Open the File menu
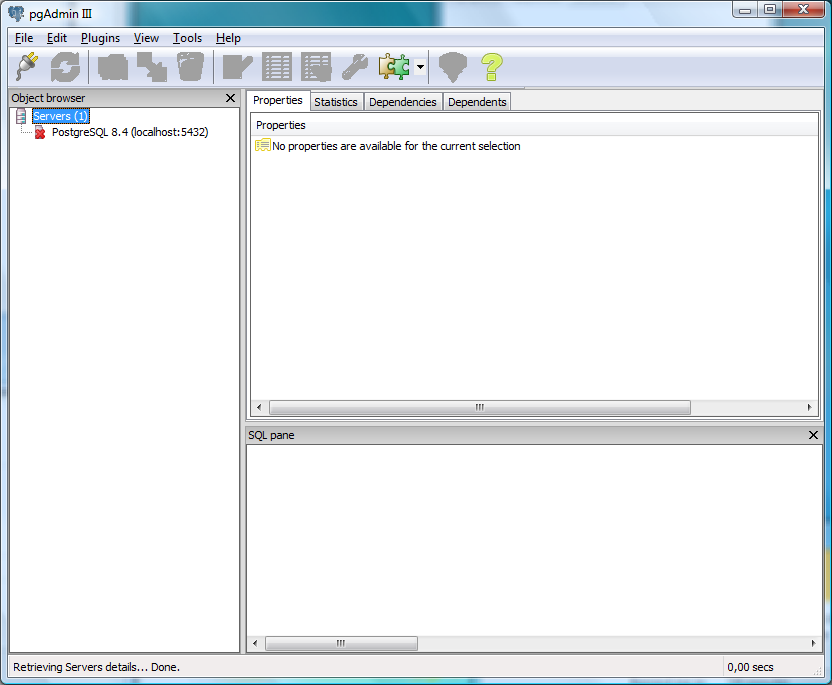The image size is (832, 685). 24,38
